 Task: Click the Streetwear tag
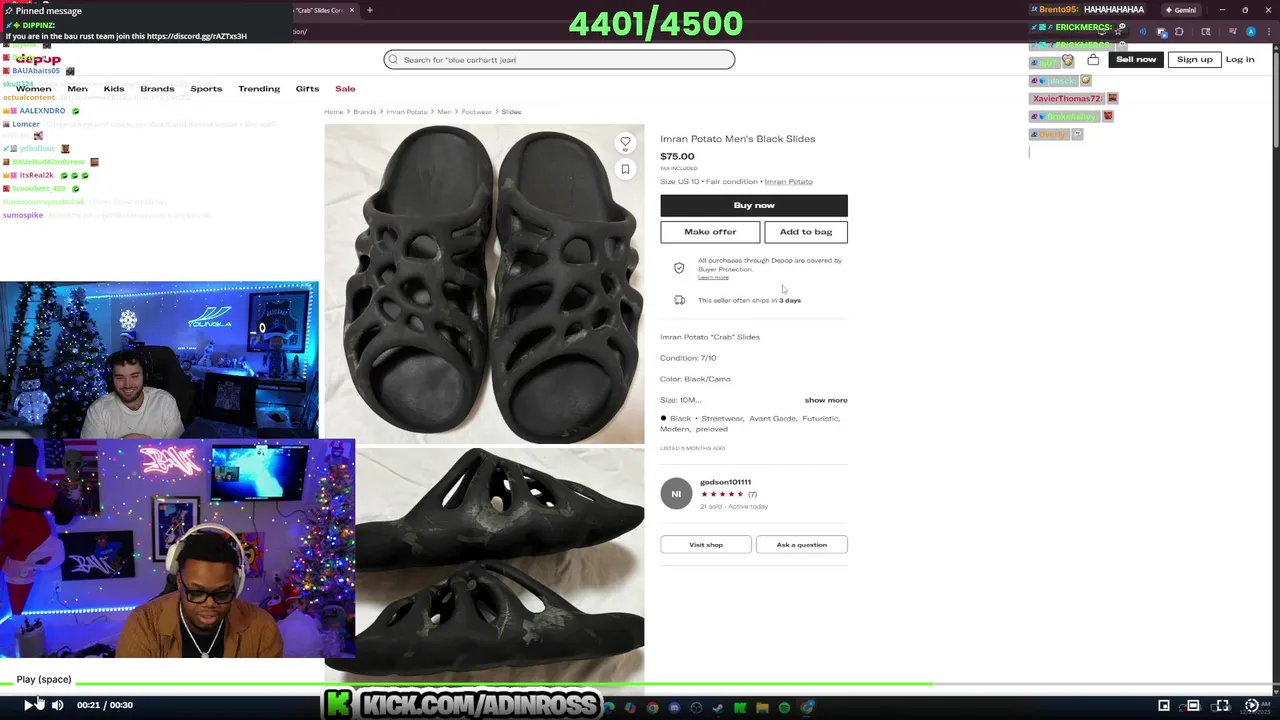click(x=722, y=419)
